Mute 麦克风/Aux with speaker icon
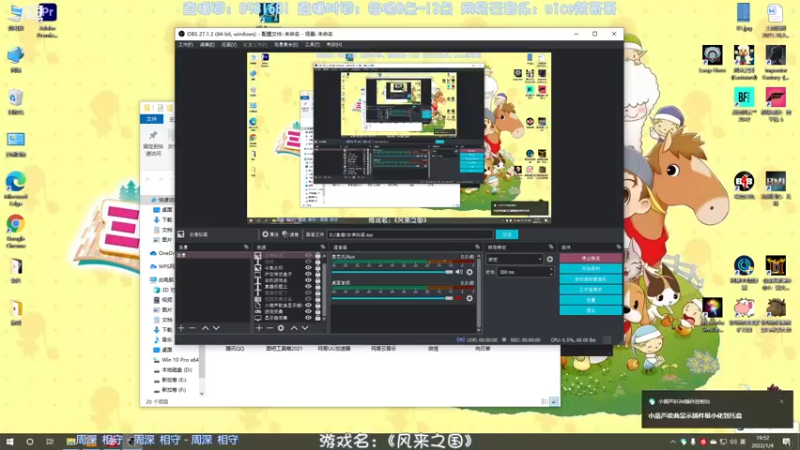800x450 pixels. coord(459,272)
